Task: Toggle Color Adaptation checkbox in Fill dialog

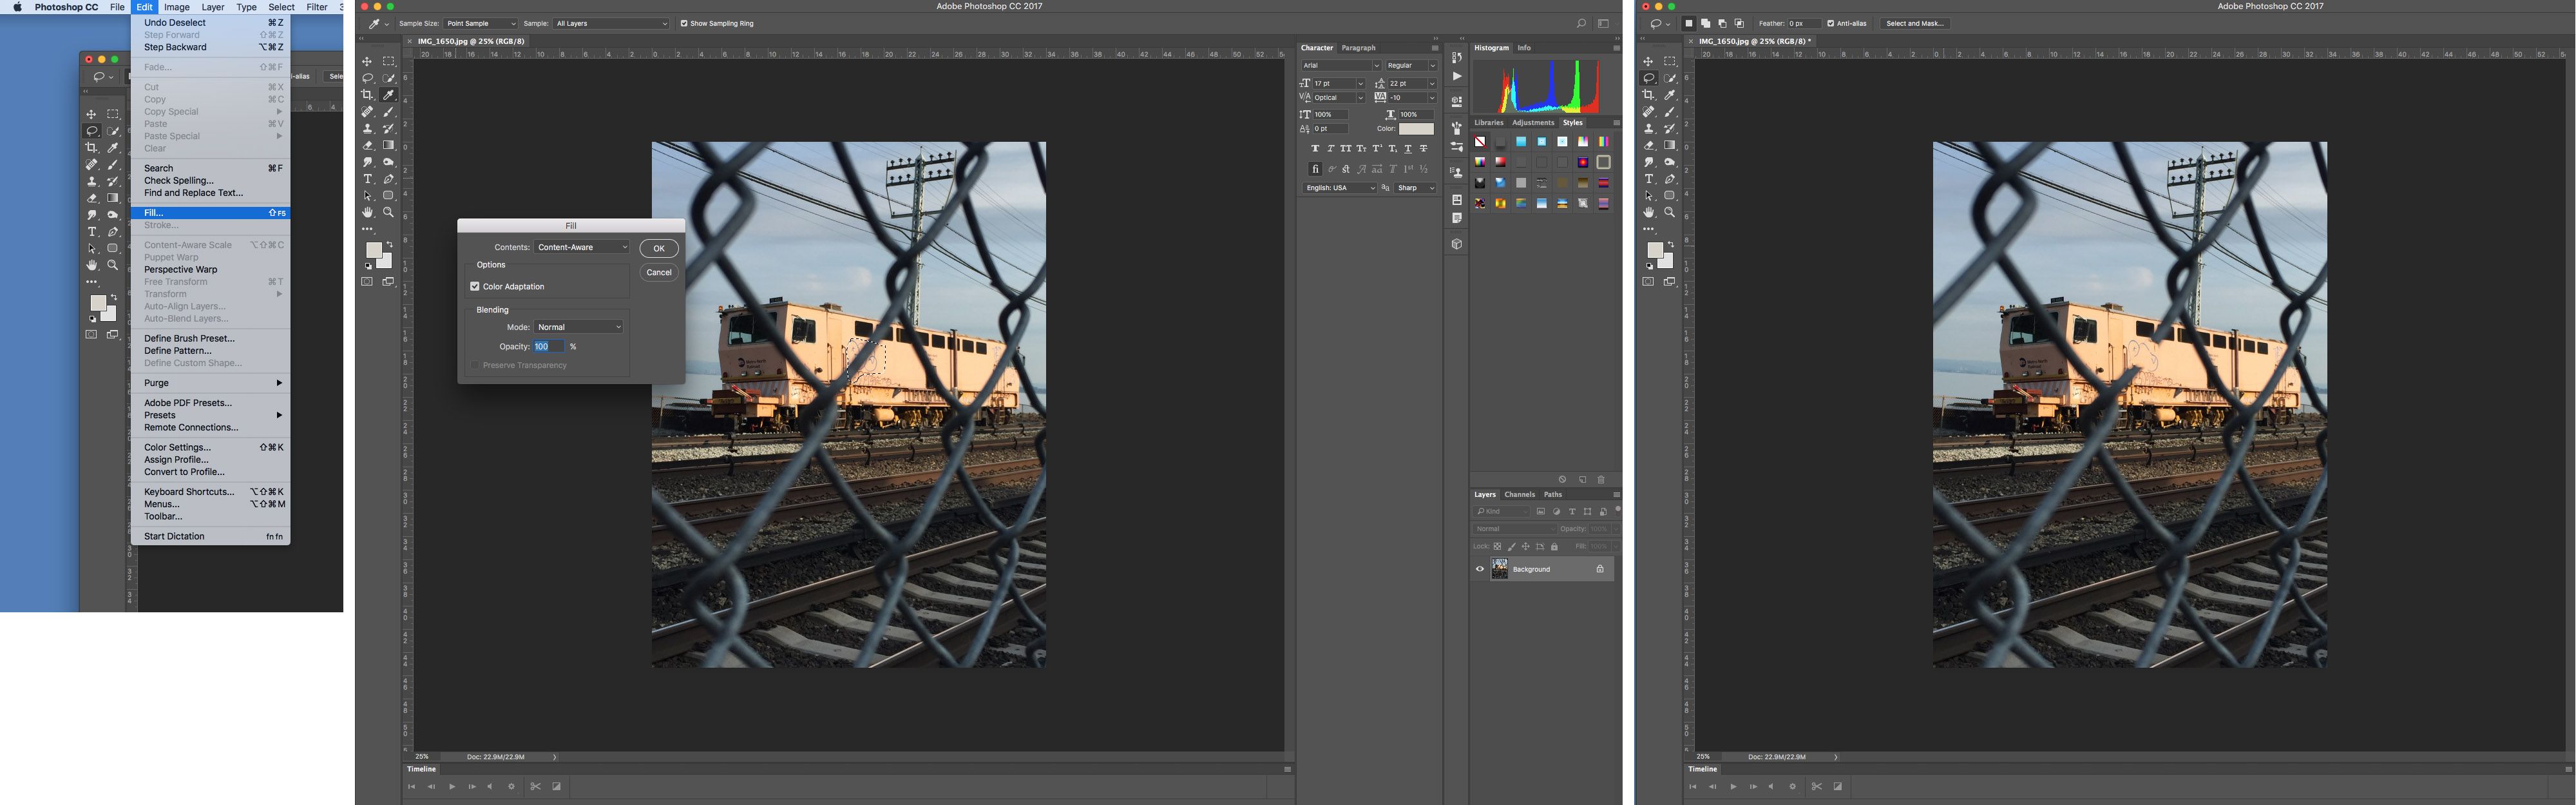Action: (x=475, y=286)
